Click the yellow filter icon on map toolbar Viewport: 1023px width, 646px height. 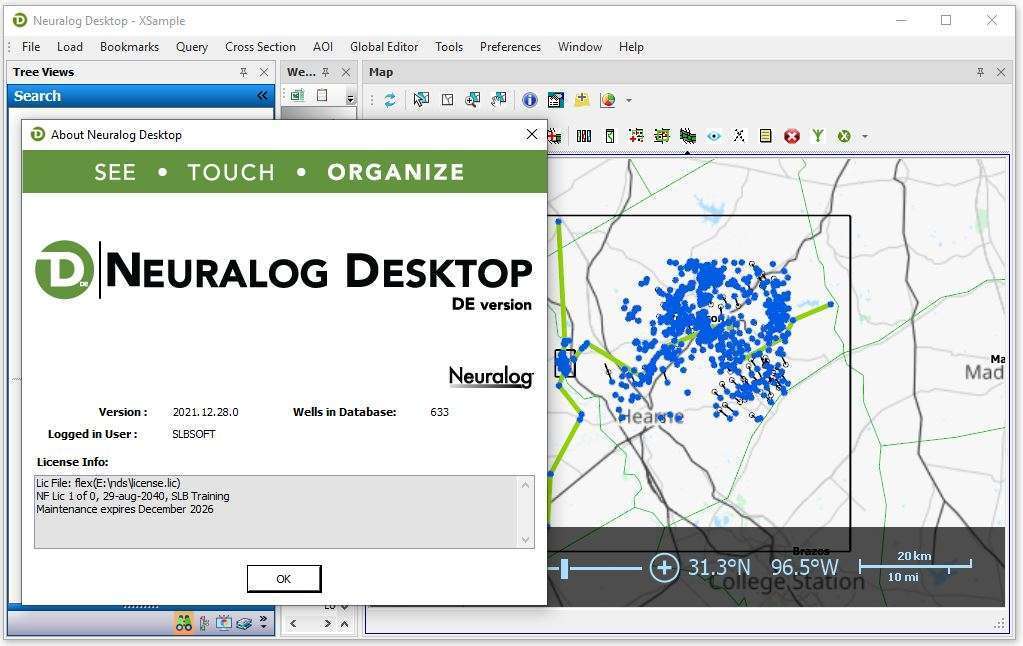click(x=818, y=135)
